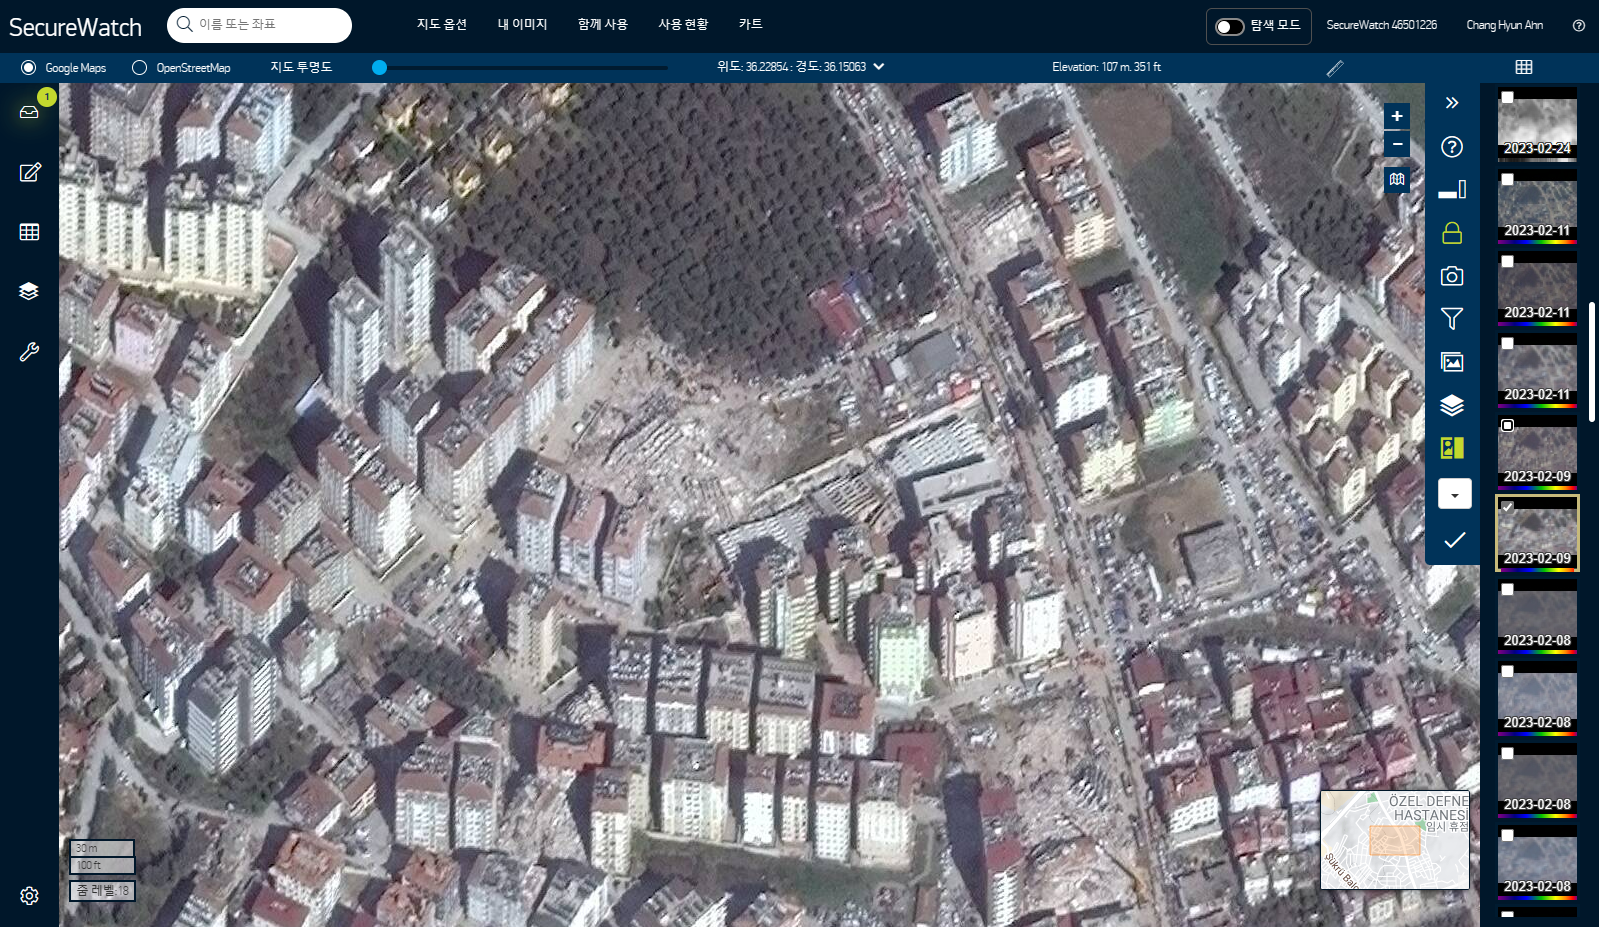
Task: Open the inbox icon with notification badge
Action: click(x=29, y=112)
